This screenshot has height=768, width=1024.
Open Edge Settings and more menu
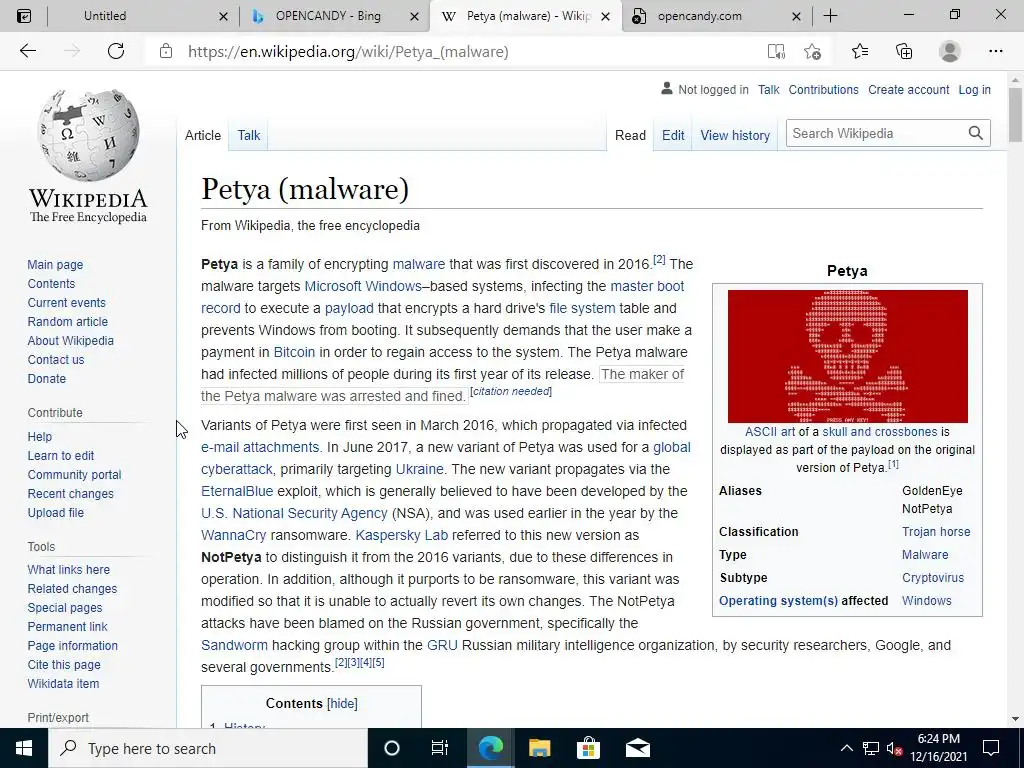[995, 51]
